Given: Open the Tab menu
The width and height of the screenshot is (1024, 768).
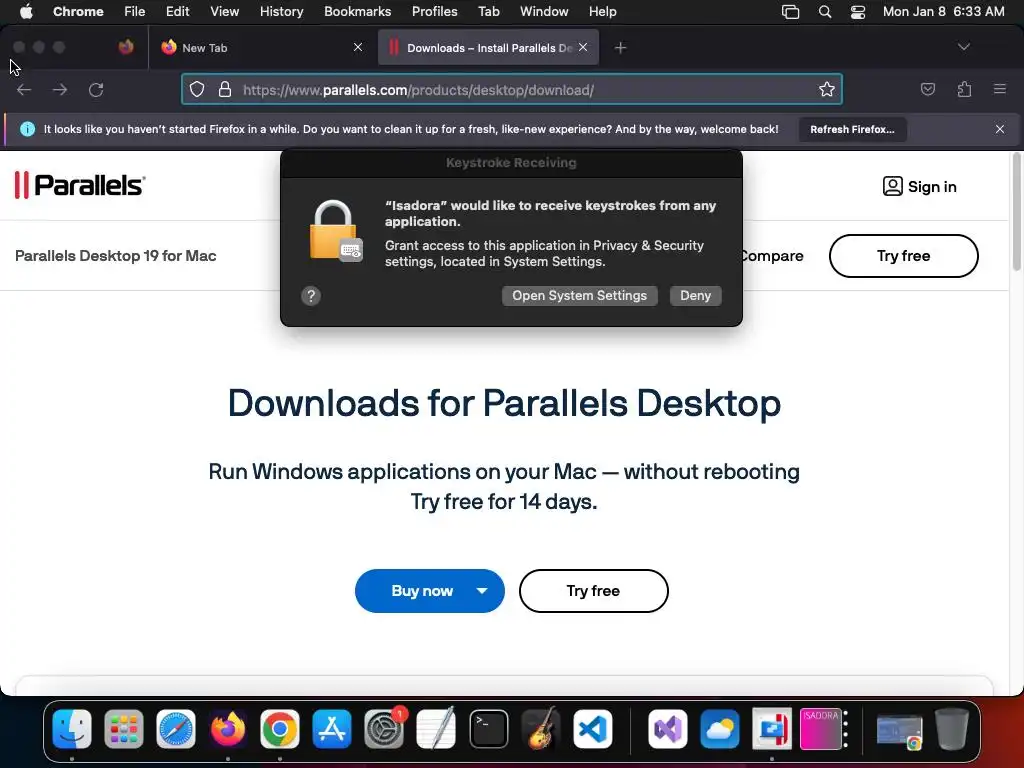Looking at the screenshot, I should [488, 12].
